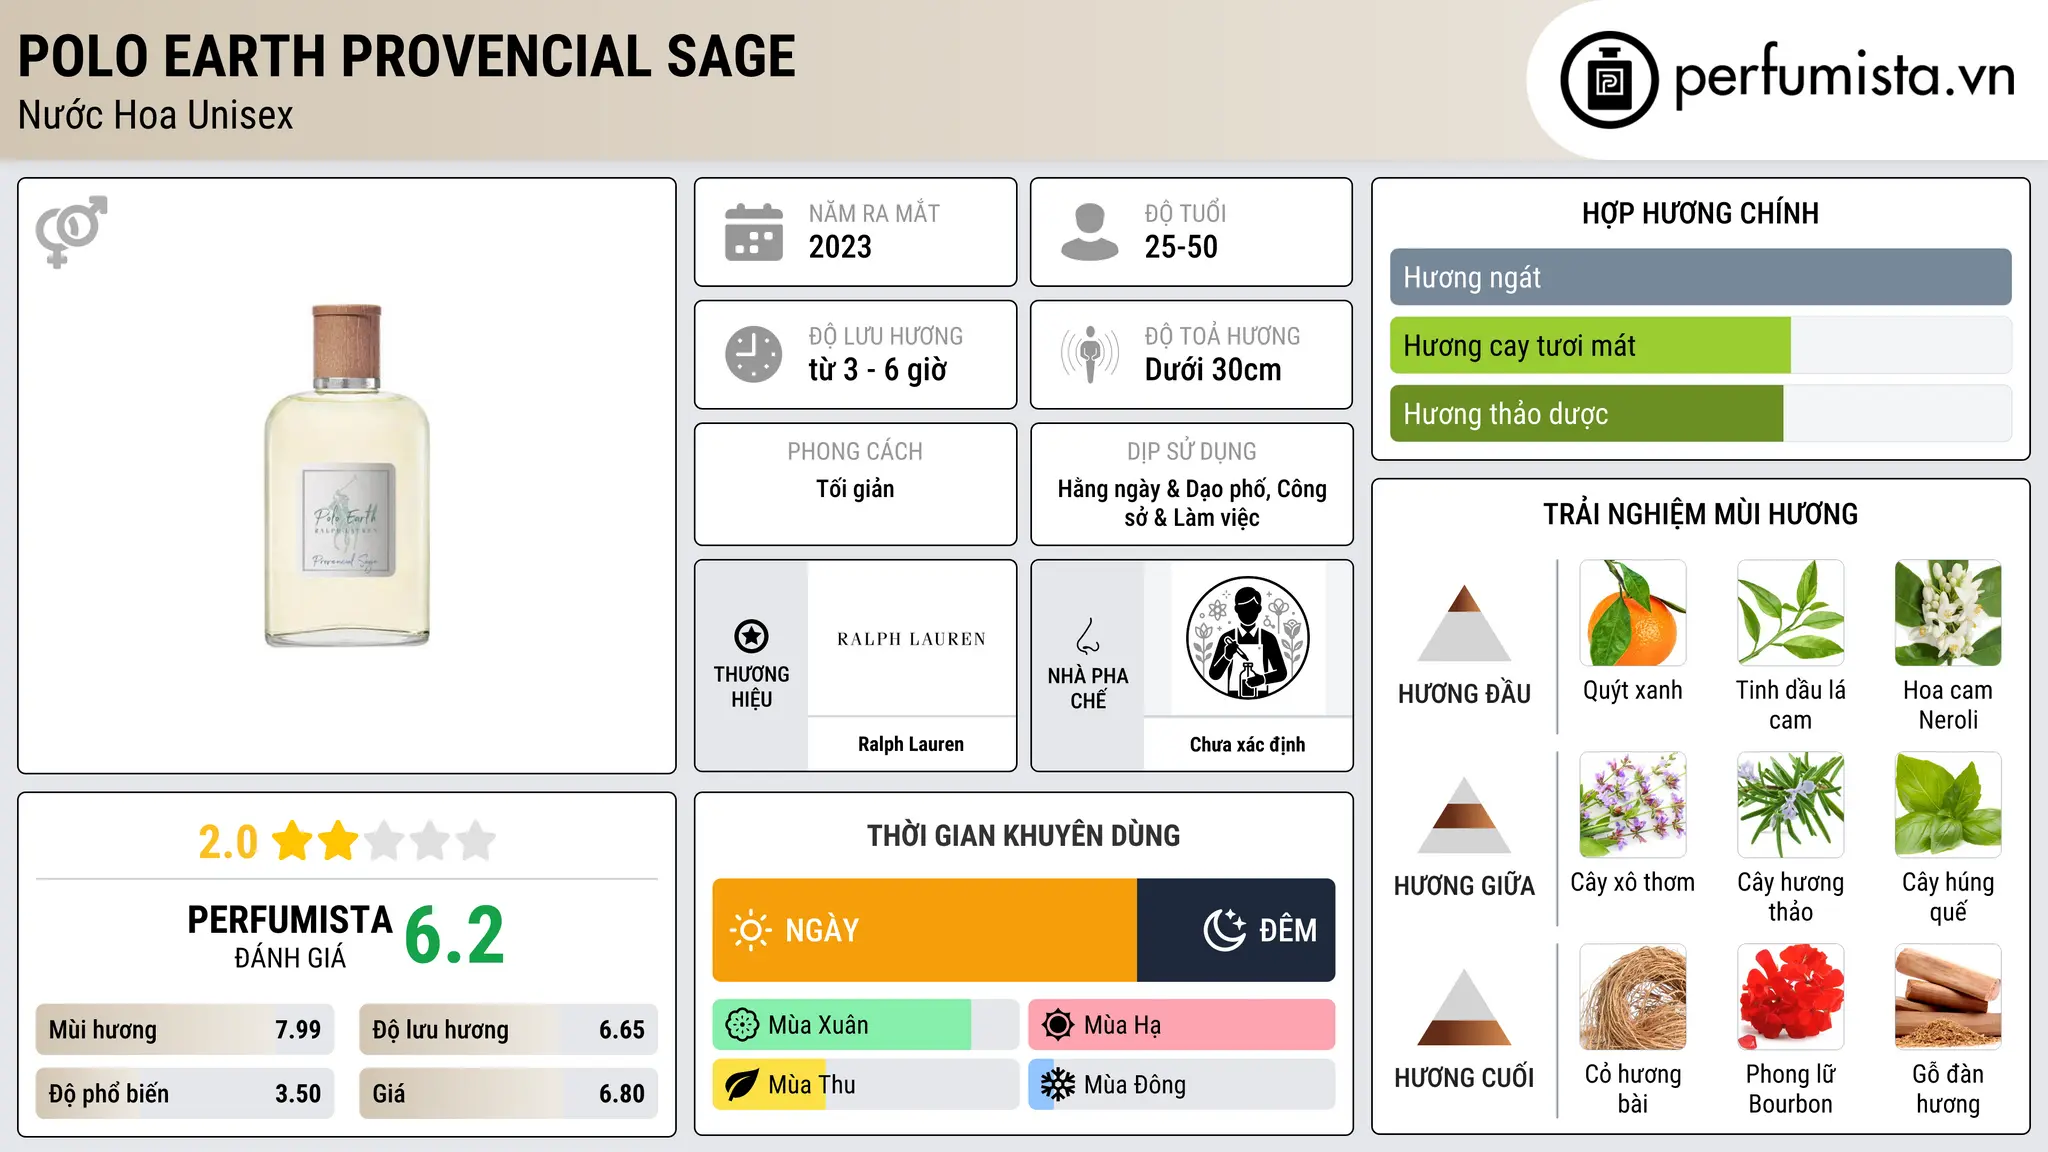2048x1152 pixels.
Task: Click the Giá 6.80 score row
Action: (509, 1093)
